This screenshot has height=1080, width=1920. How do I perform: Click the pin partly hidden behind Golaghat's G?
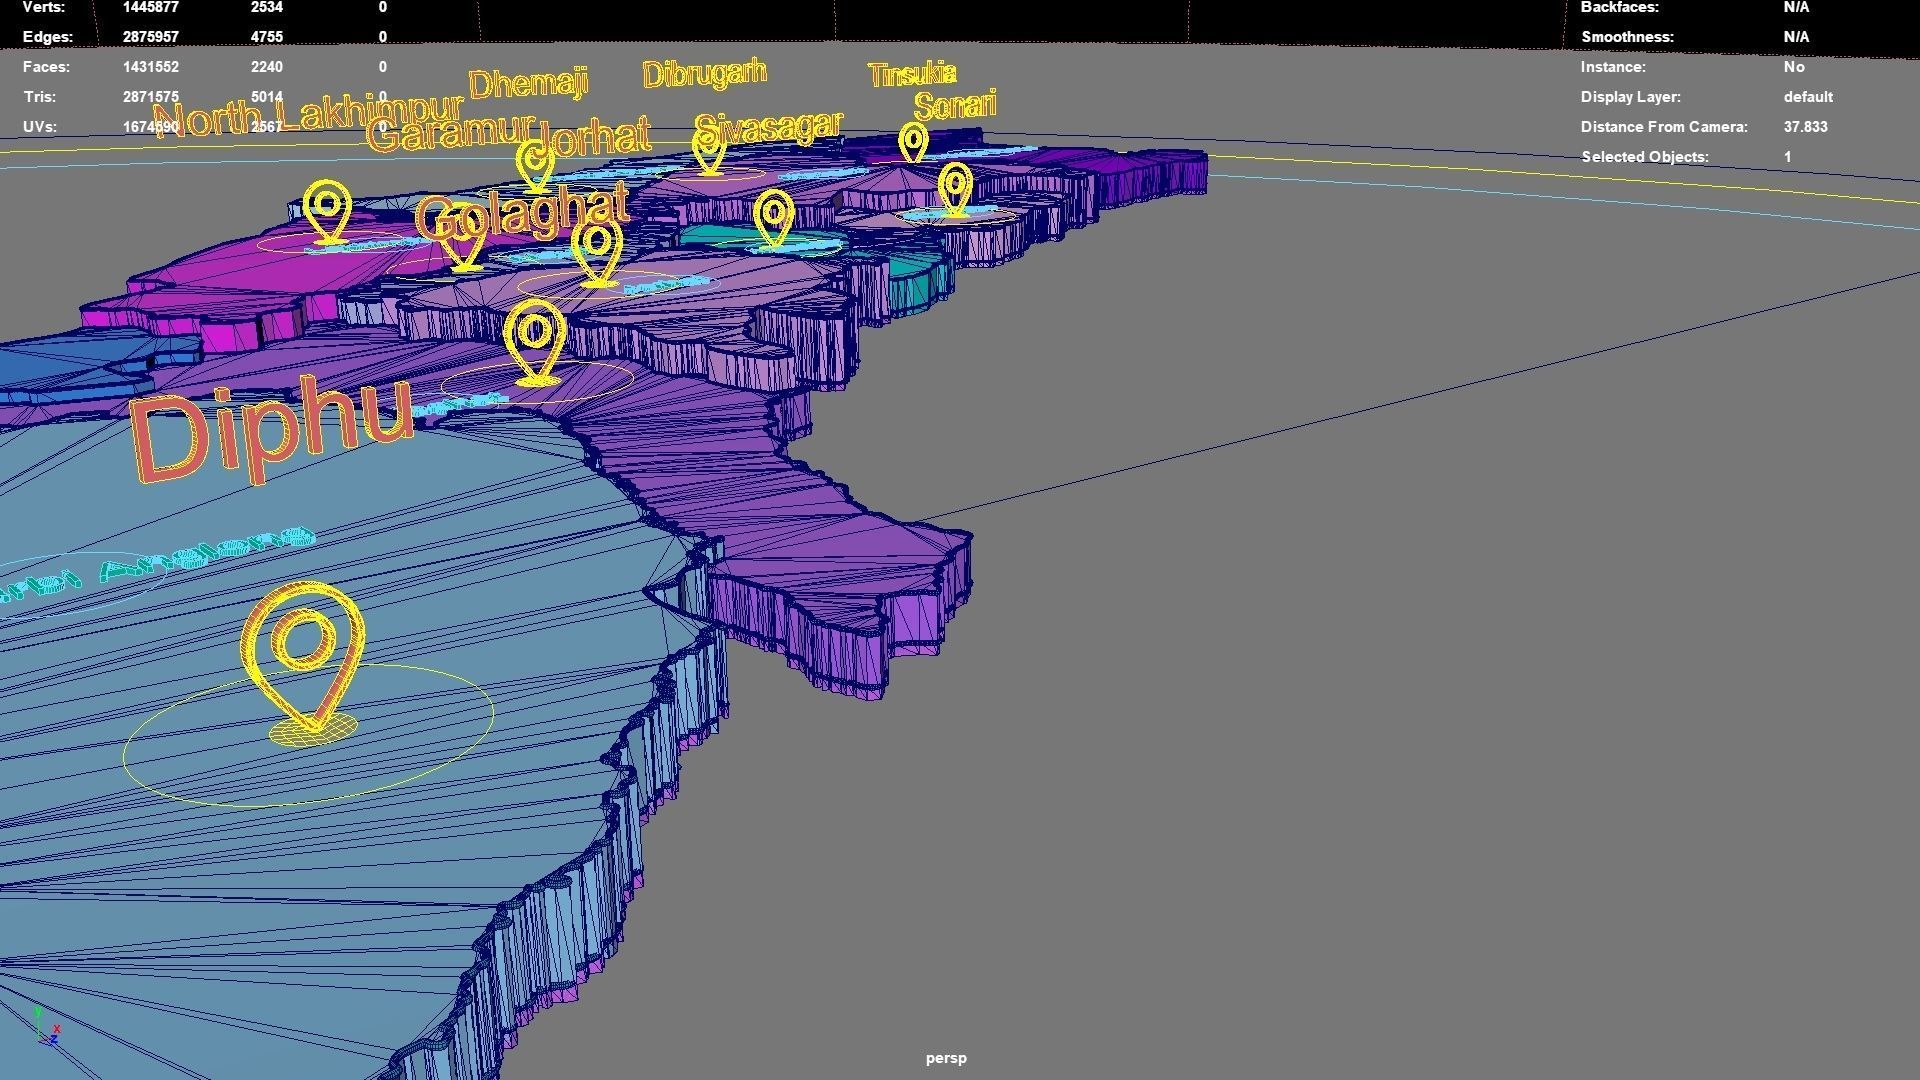(x=464, y=245)
